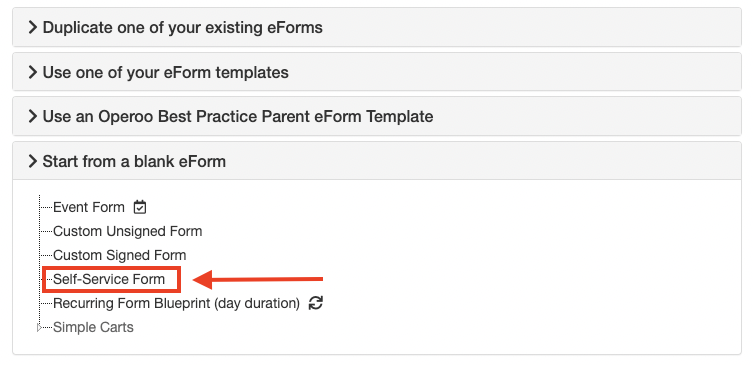Click the chevron beside Operoo Best Practice Parent eForm Template
Screen dimensions: 753x365
(32, 116)
